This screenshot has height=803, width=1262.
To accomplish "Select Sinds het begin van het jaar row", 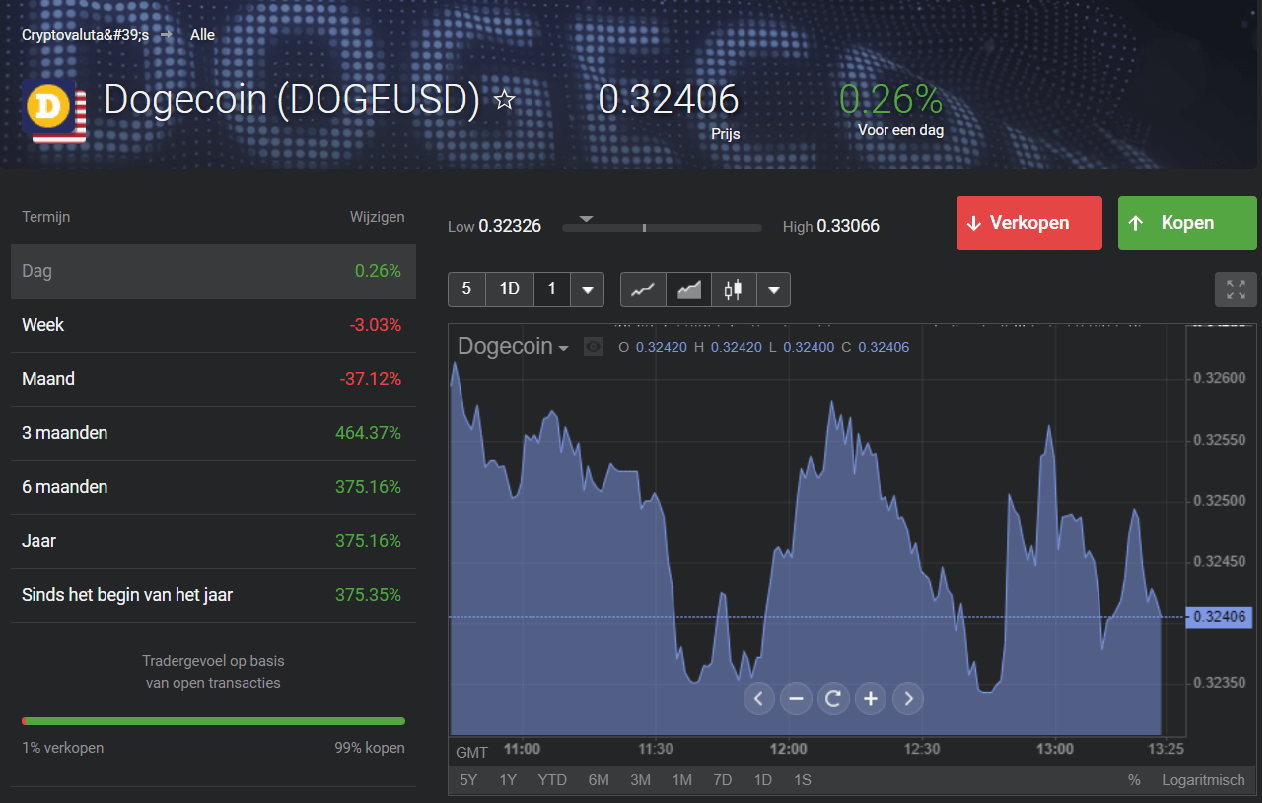I will tap(213, 595).
